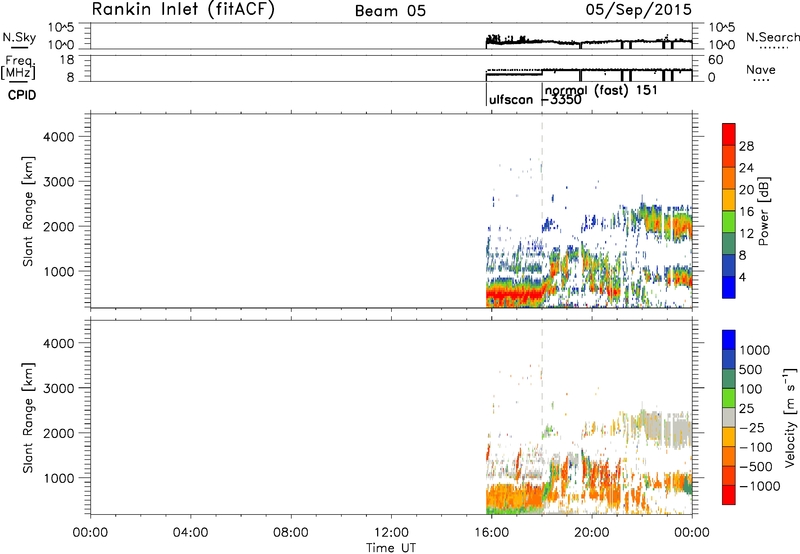Click the 28 label on power color bar
The image size is (800, 554).
pyautogui.click(x=746, y=146)
